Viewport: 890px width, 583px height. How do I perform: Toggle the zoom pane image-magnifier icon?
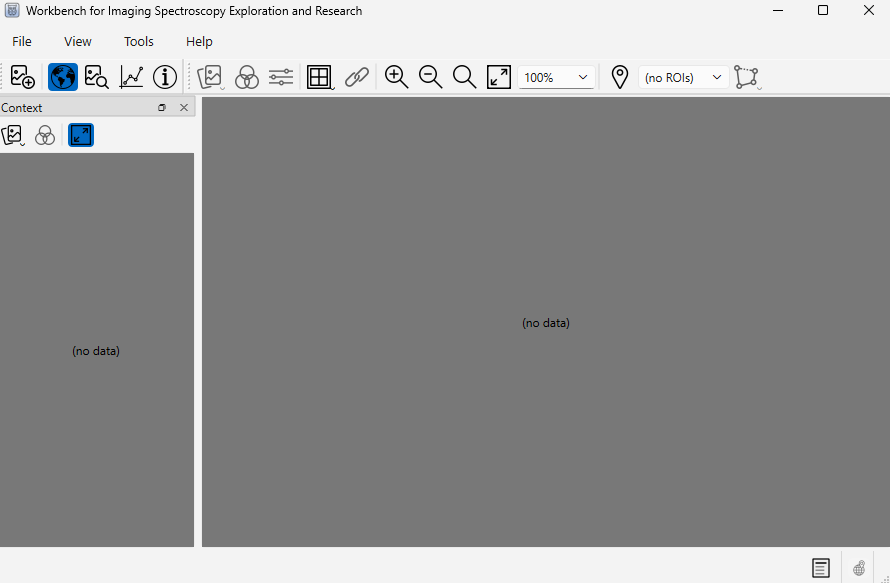96,77
